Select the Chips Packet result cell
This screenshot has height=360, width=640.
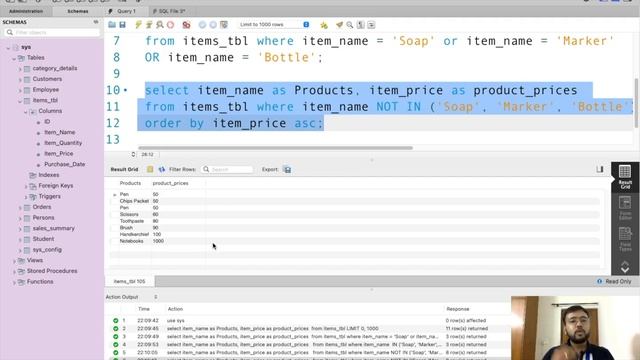[x=134, y=201]
